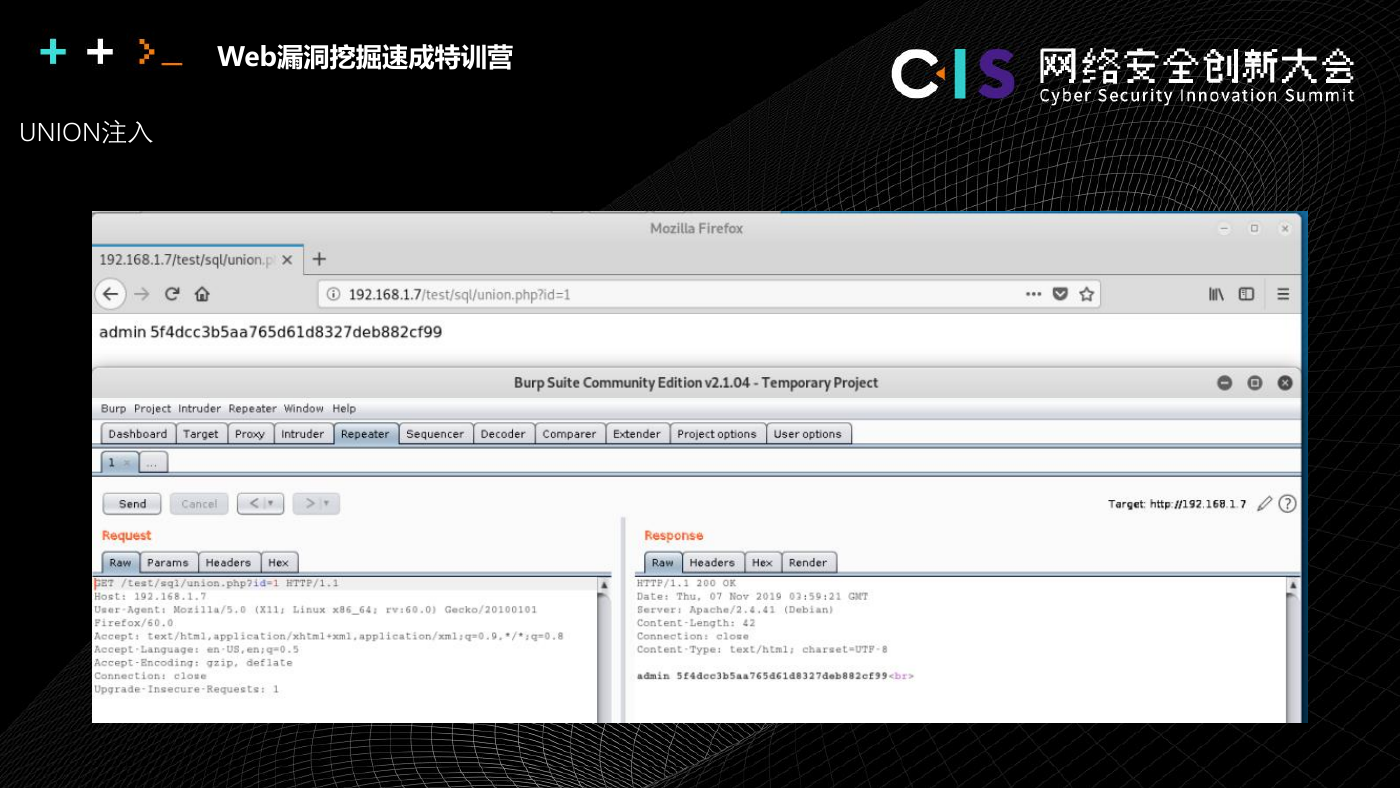Open the Intruder menu in menu bar
The width and height of the screenshot is (1400, 788).
point(200,408)
